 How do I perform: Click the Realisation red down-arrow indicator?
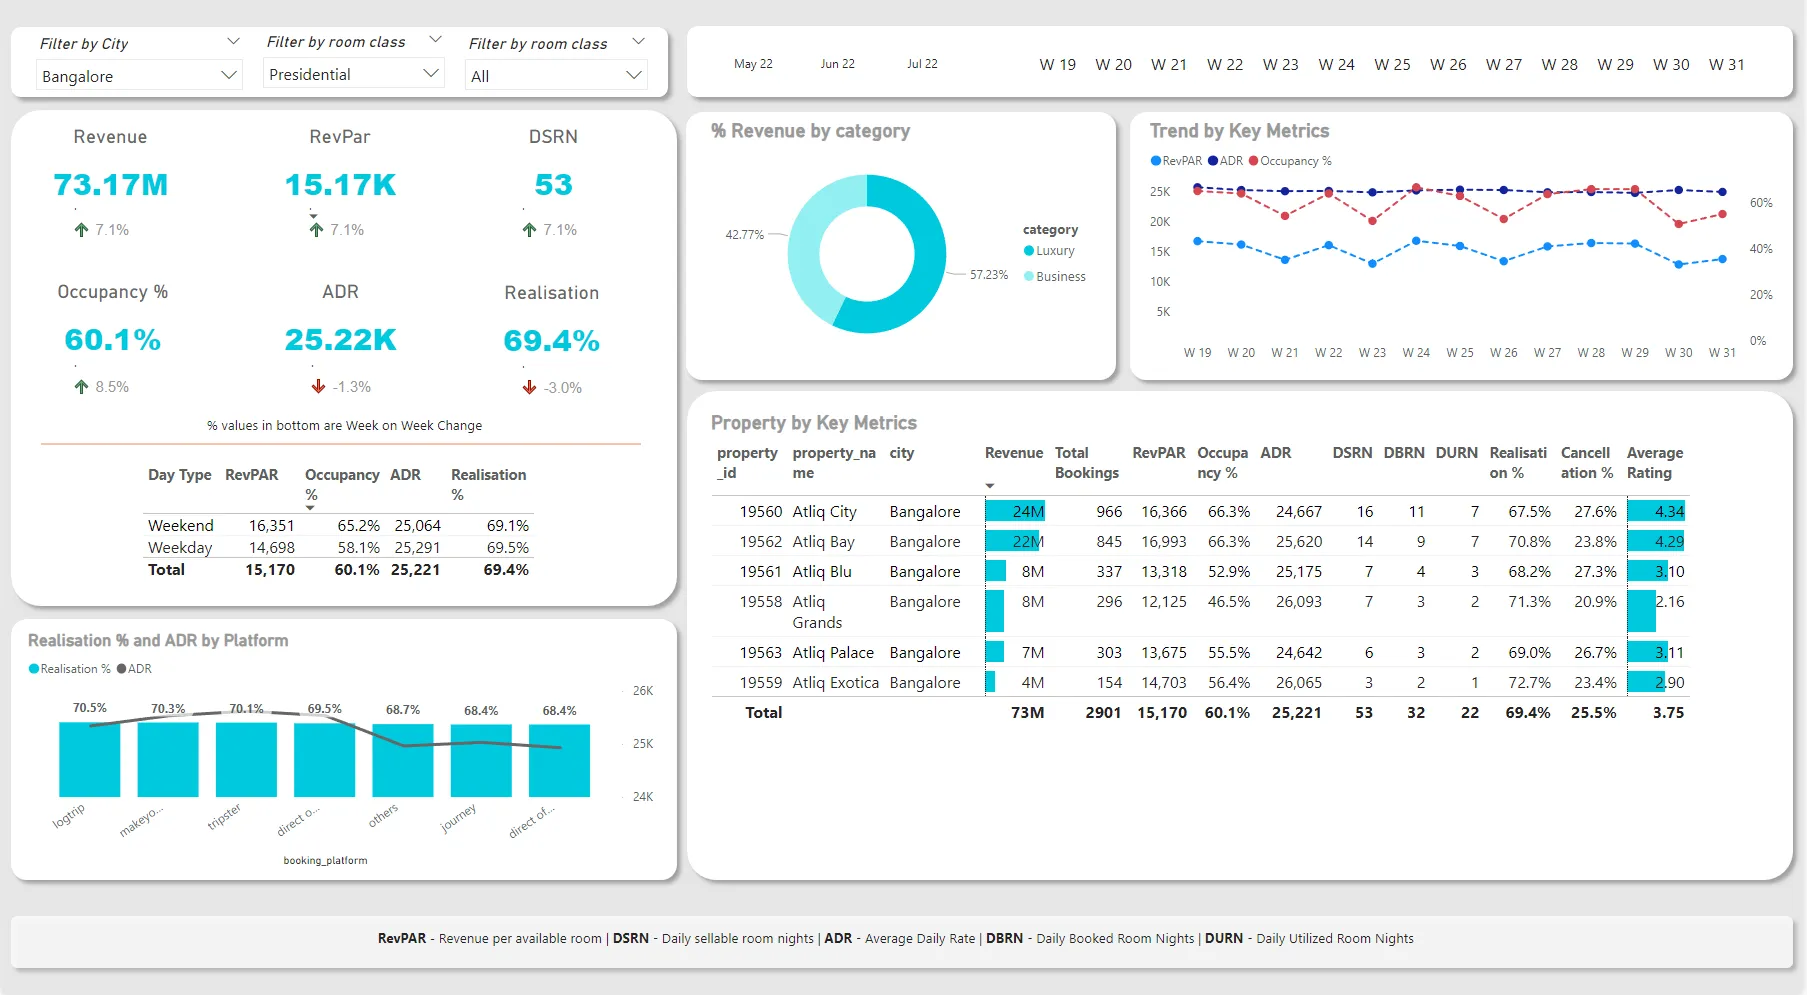529,388
